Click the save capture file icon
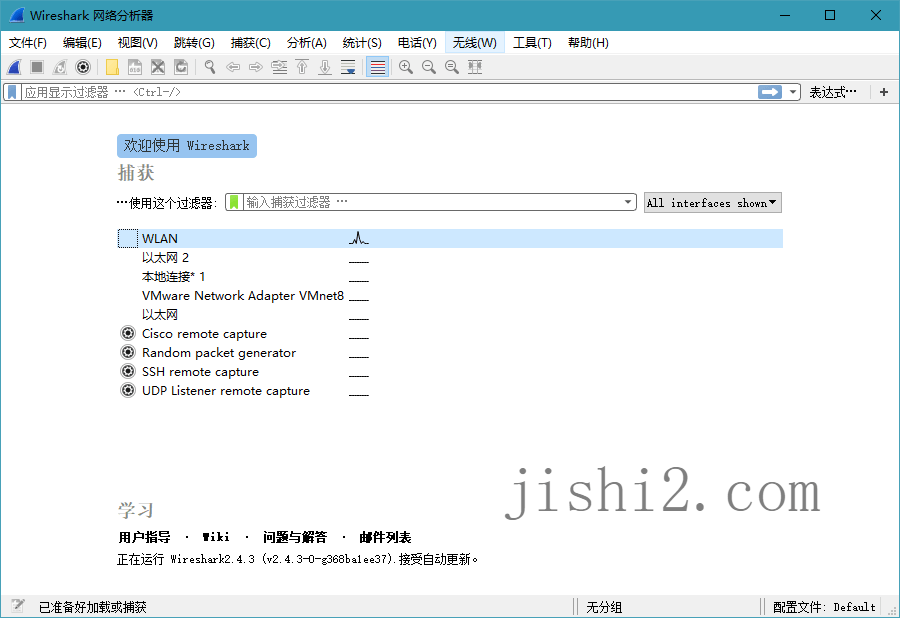The image size is (900, 618). (135, 67)
